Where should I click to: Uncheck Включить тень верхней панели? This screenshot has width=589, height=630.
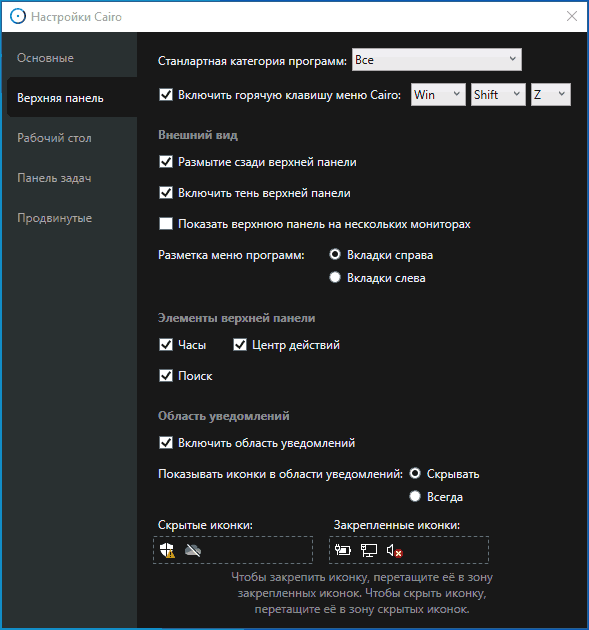tap(166, 193)
